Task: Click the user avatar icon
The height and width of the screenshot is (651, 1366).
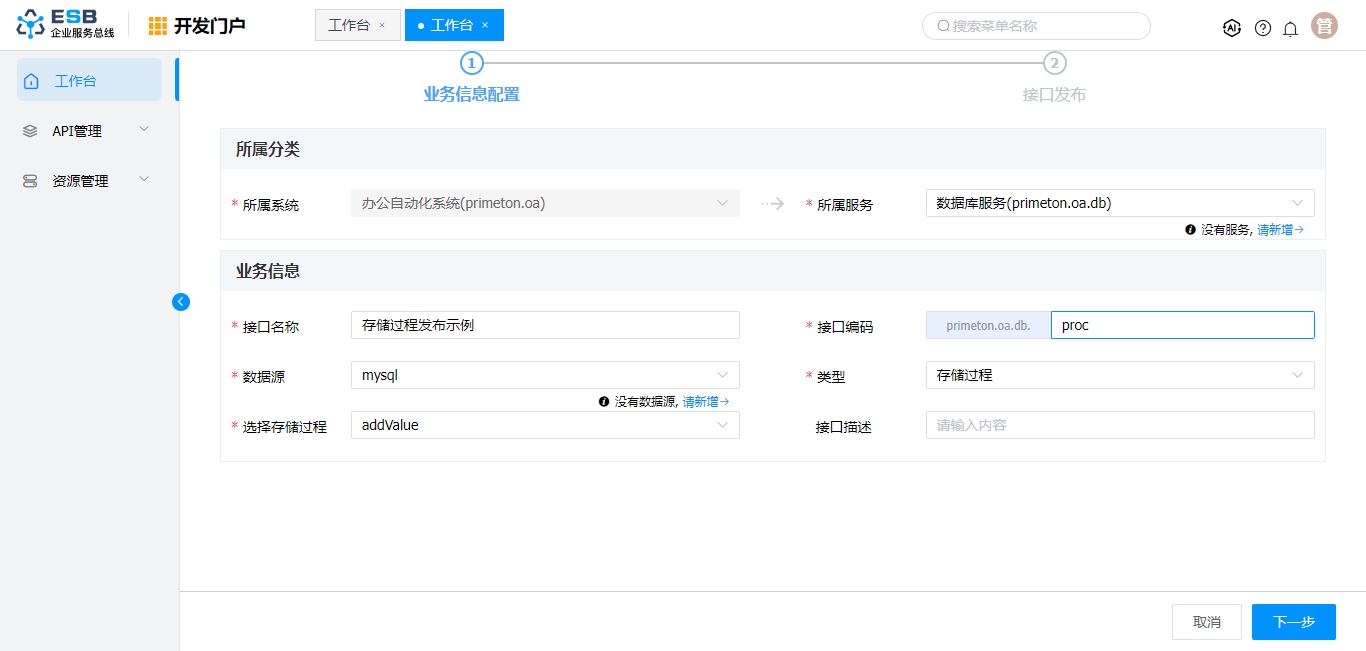Action: pos(1324,27)
